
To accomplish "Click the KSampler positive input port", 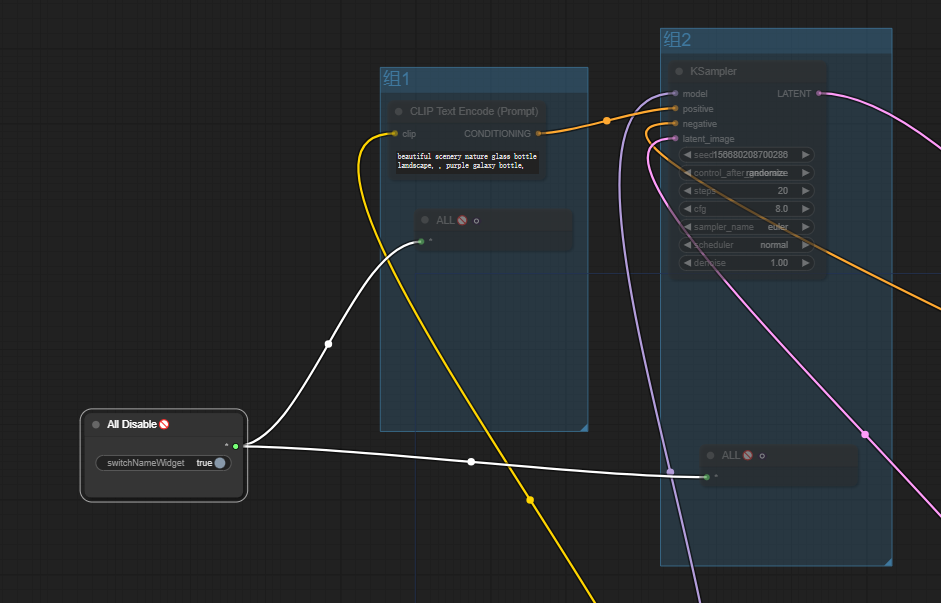I will 675,109.
